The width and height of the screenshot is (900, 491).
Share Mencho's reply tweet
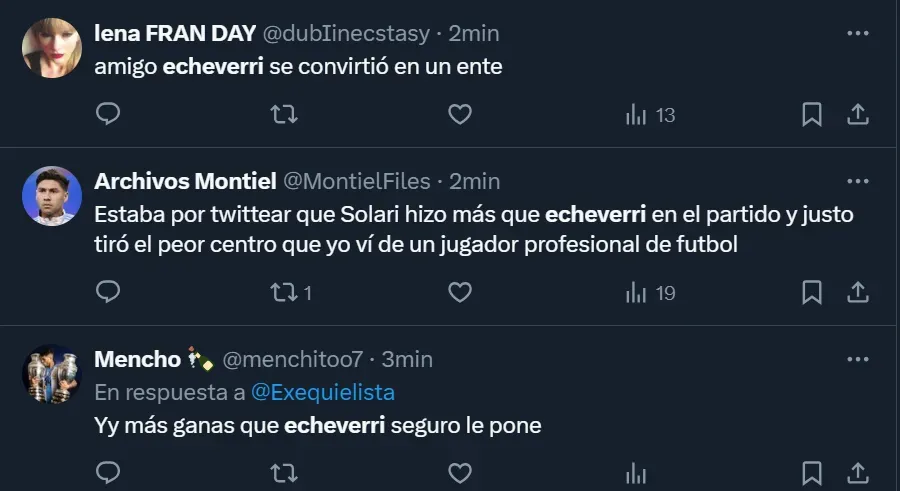[857, 471]
